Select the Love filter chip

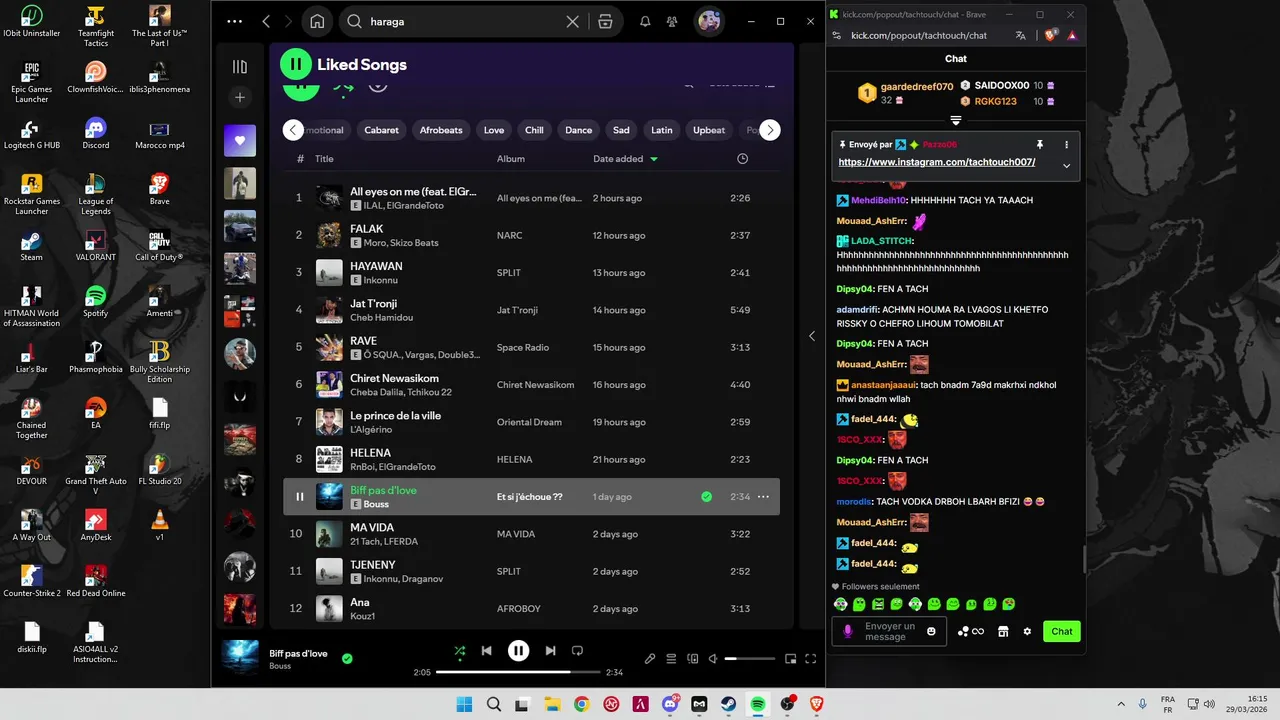pyautogui.click(x=494, y=130)
